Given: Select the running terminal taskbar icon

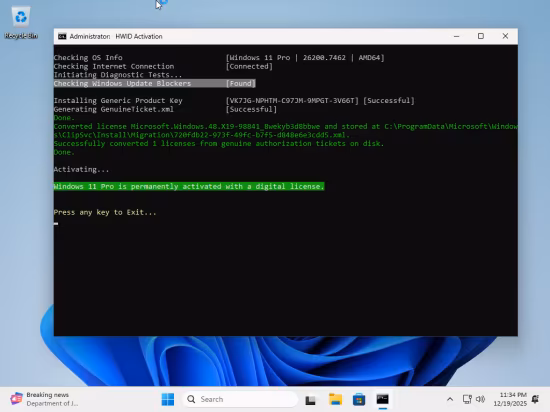Looking at the screenshot, I should tap(383, 399).
